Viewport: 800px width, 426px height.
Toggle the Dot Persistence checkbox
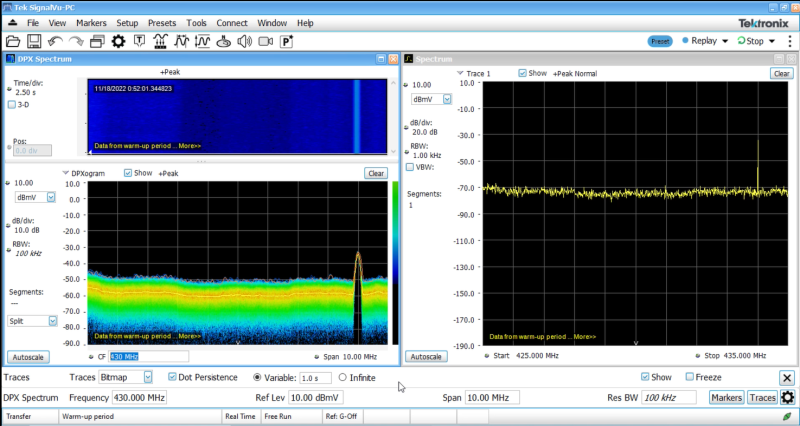[x=171, y=377]
